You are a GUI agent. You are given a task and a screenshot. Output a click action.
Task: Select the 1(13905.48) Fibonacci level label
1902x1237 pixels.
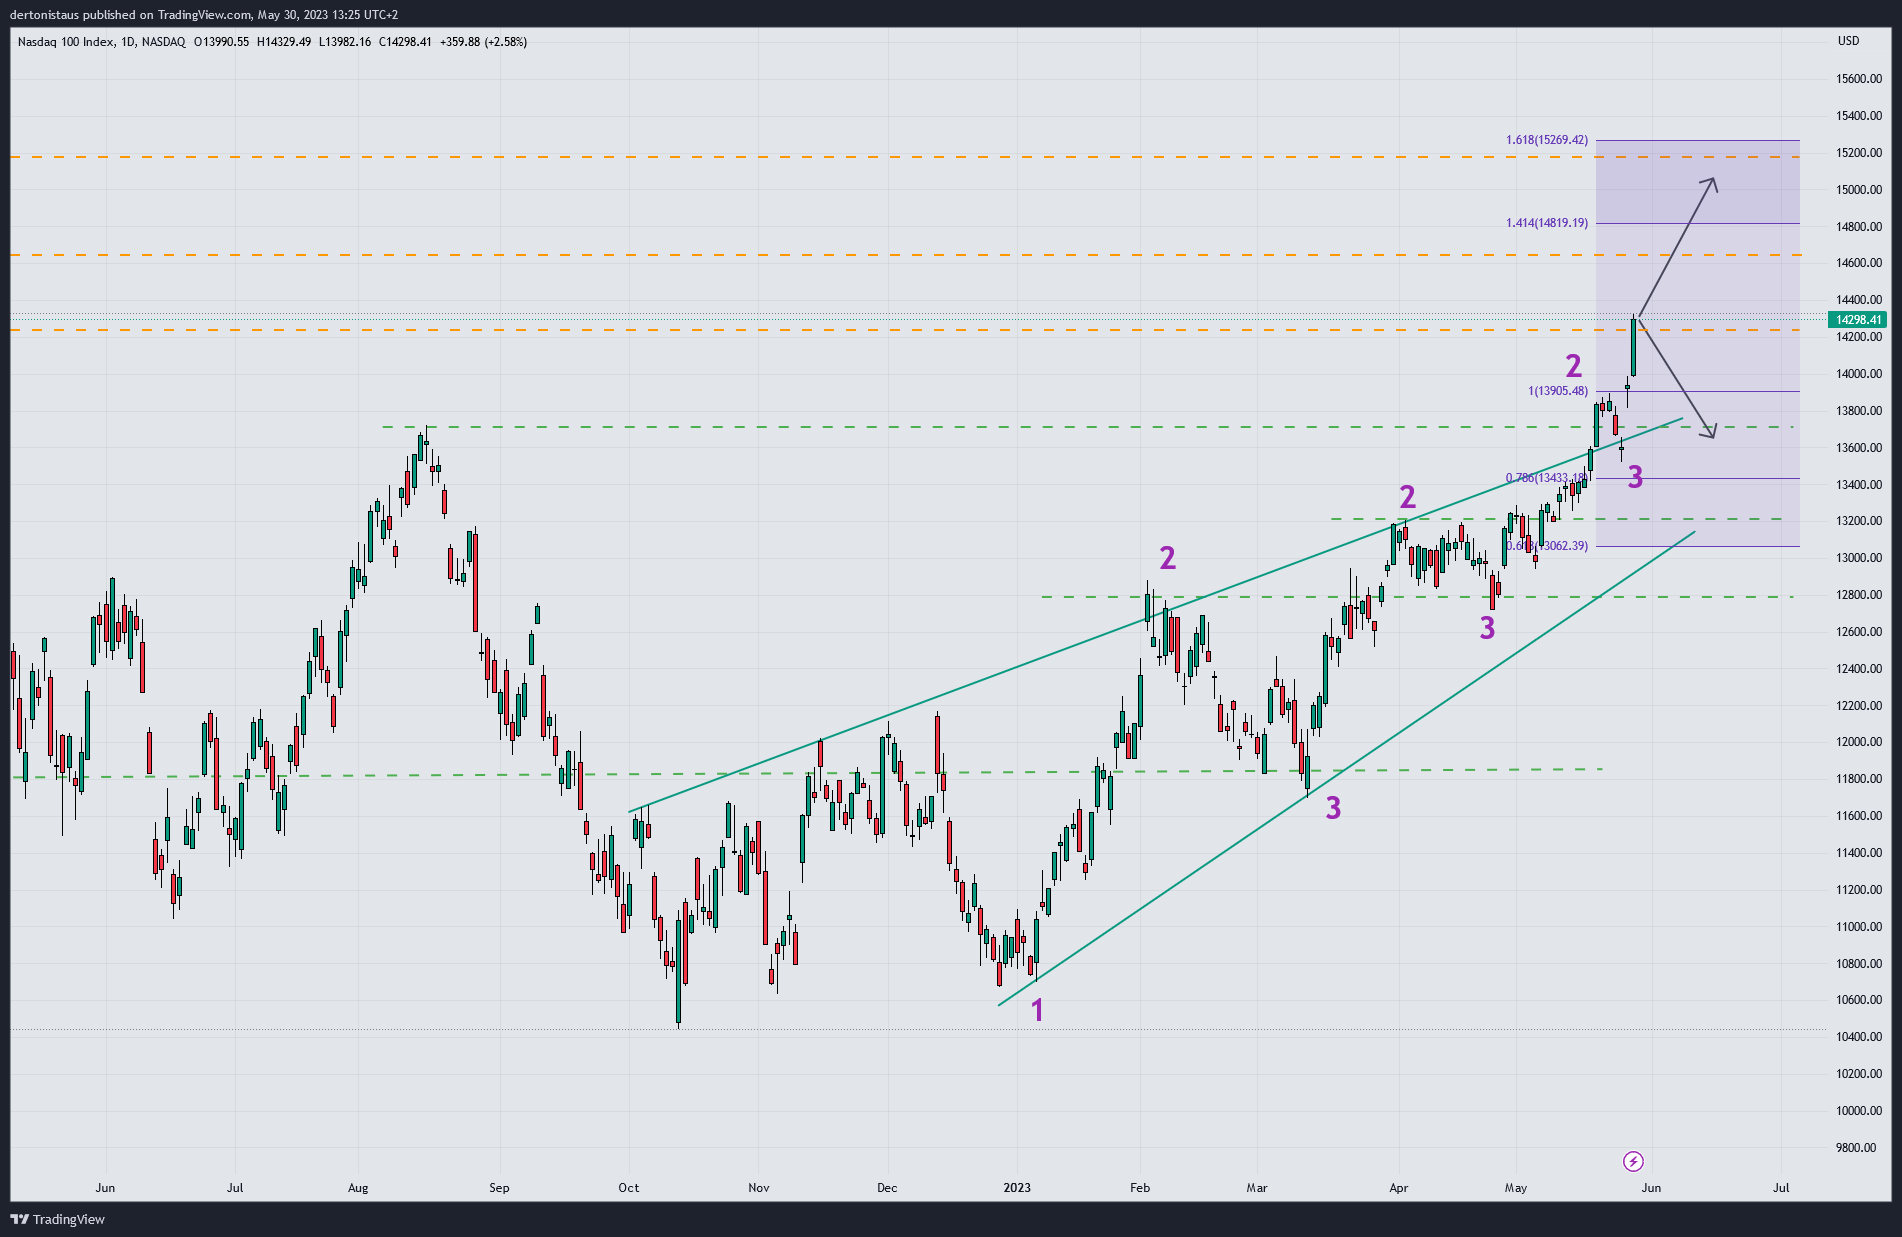[x=1557, y=391]
